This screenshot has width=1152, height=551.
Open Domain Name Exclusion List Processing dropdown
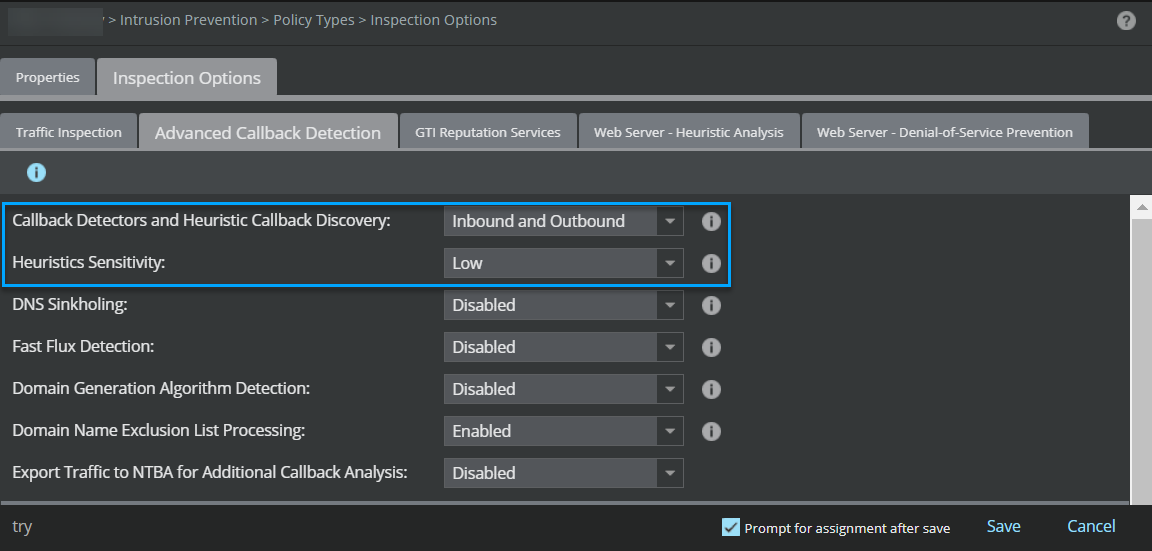point(564,431)
